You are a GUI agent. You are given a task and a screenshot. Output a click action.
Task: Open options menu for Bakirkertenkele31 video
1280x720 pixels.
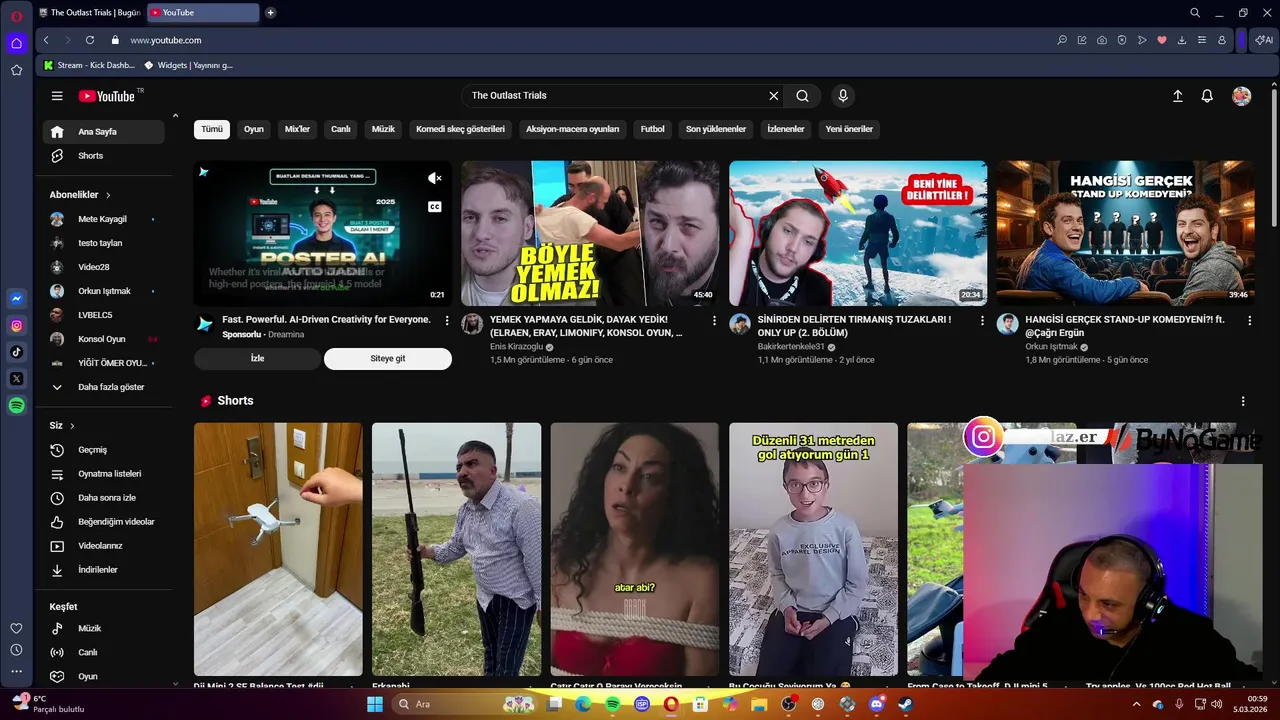tap(982, 321)
